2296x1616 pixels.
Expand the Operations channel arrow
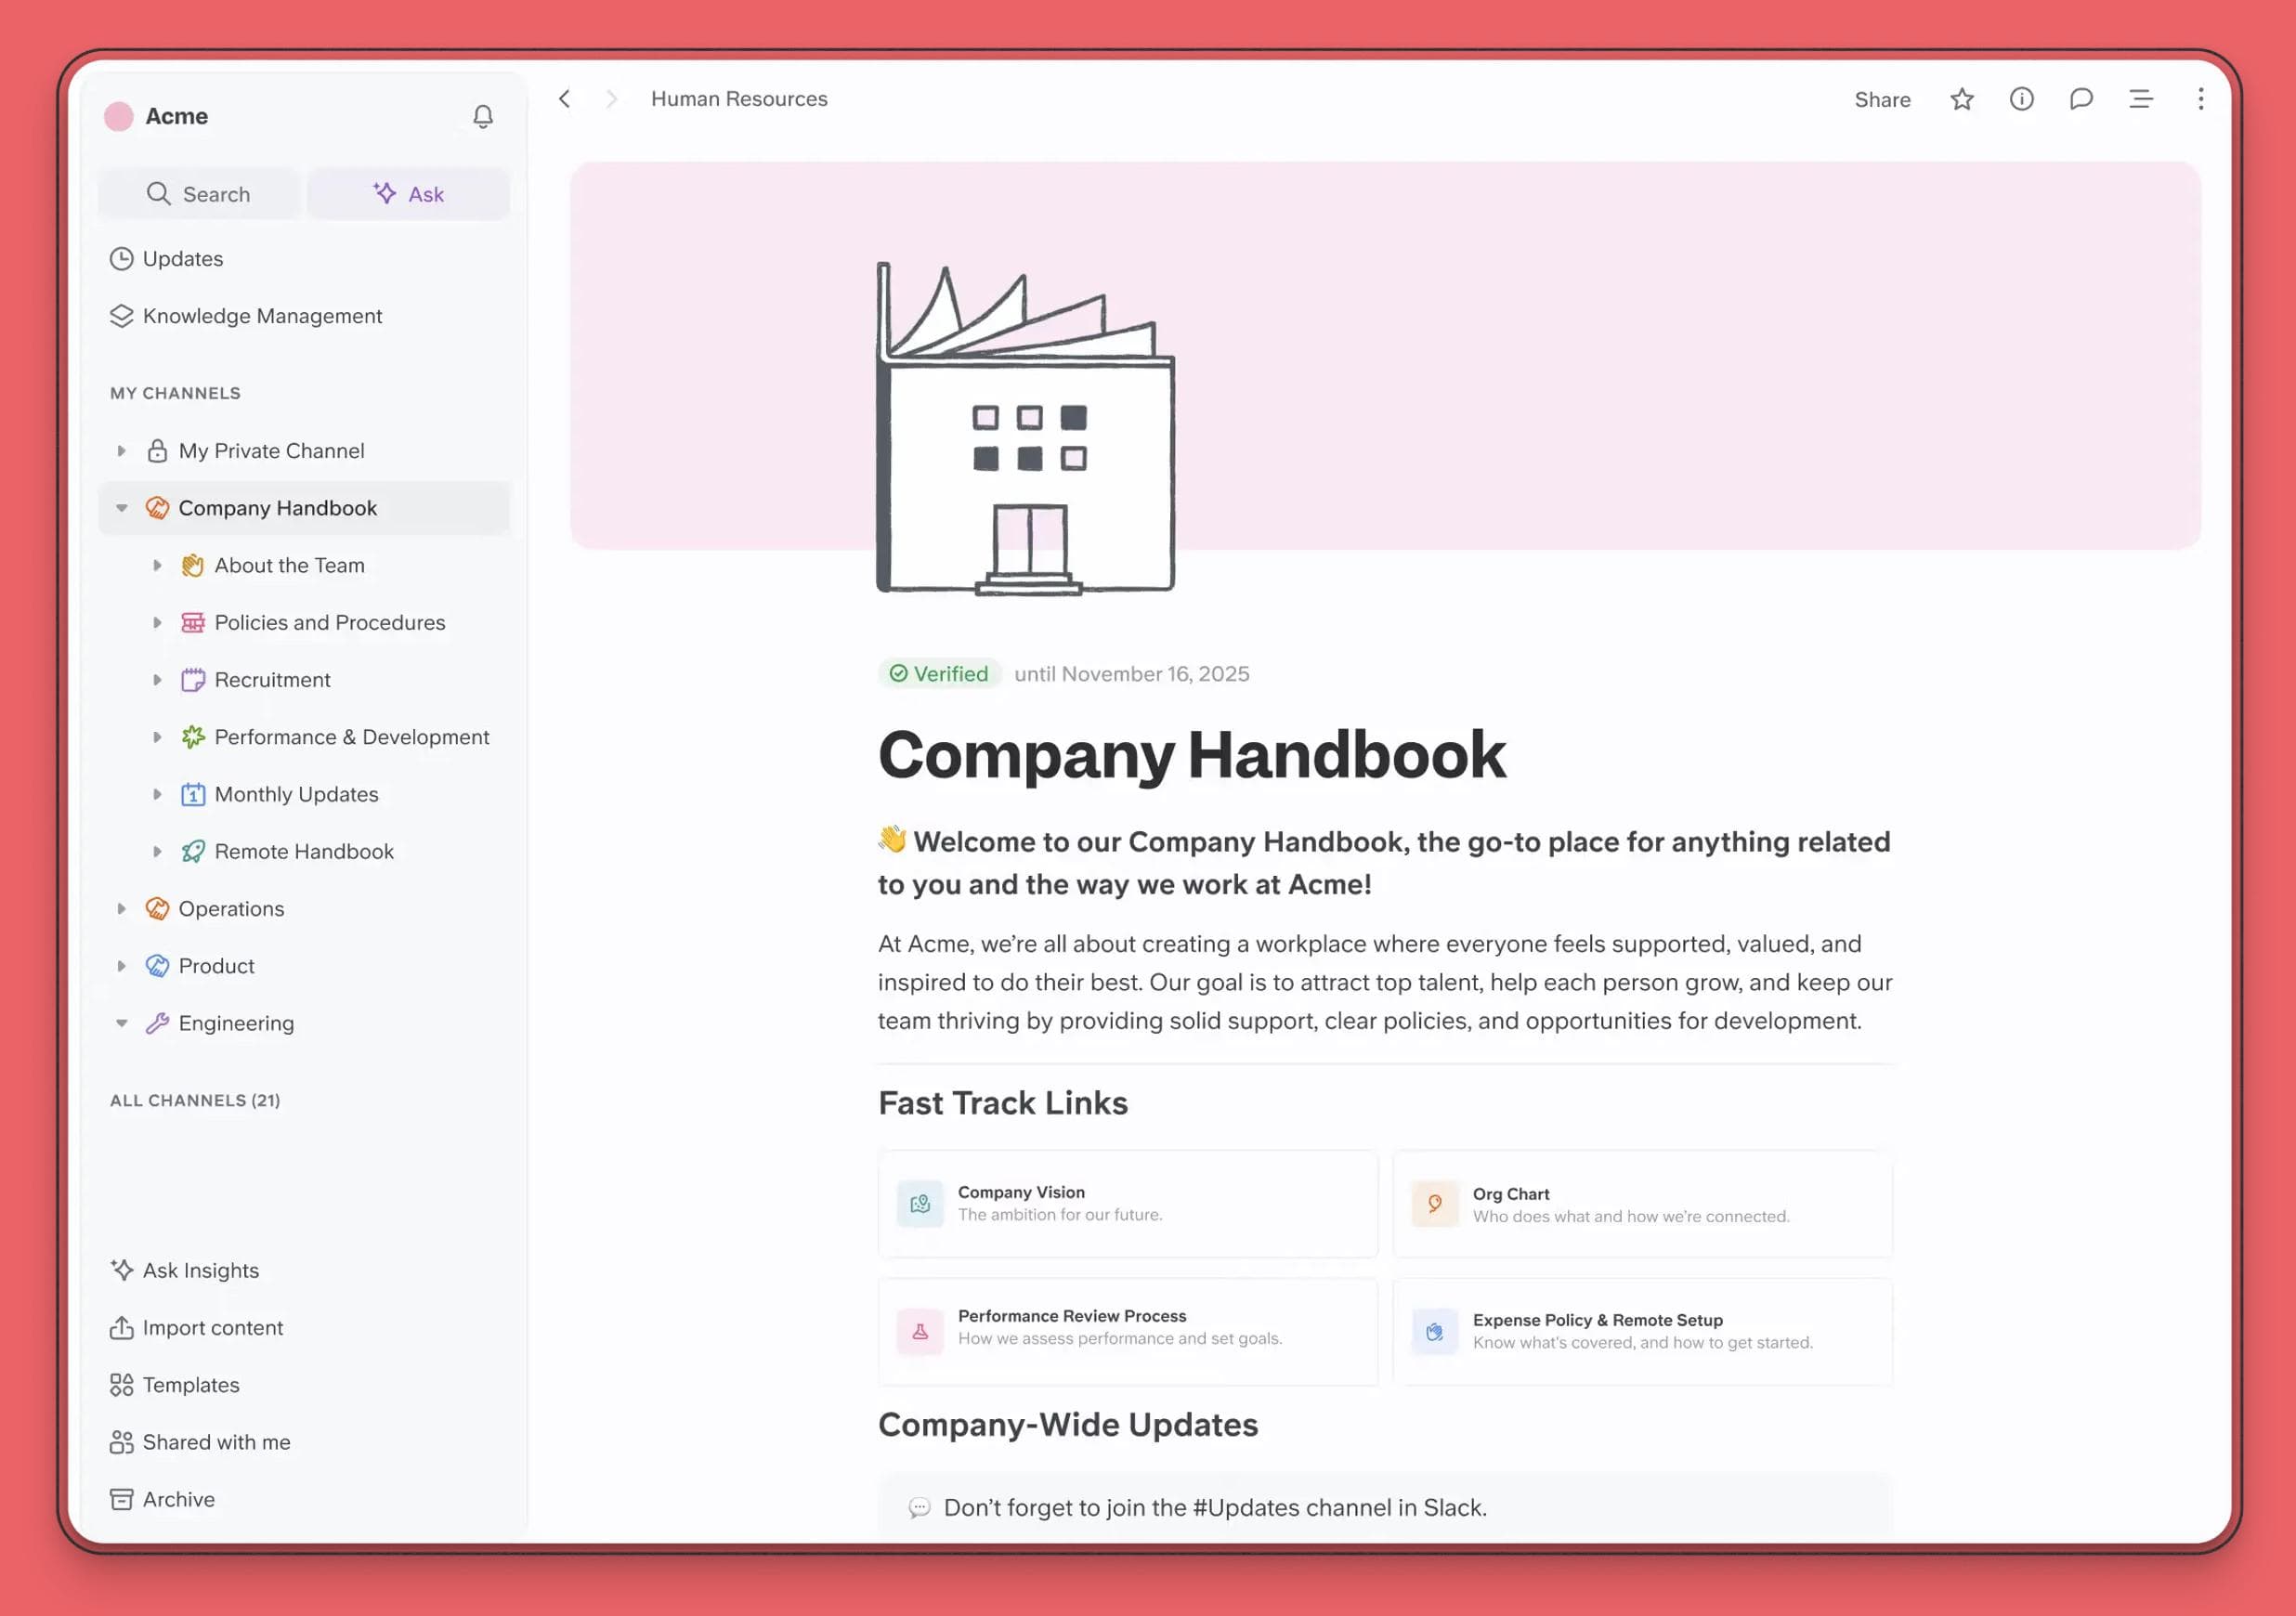pyautogui.click(x=122, y=909)
